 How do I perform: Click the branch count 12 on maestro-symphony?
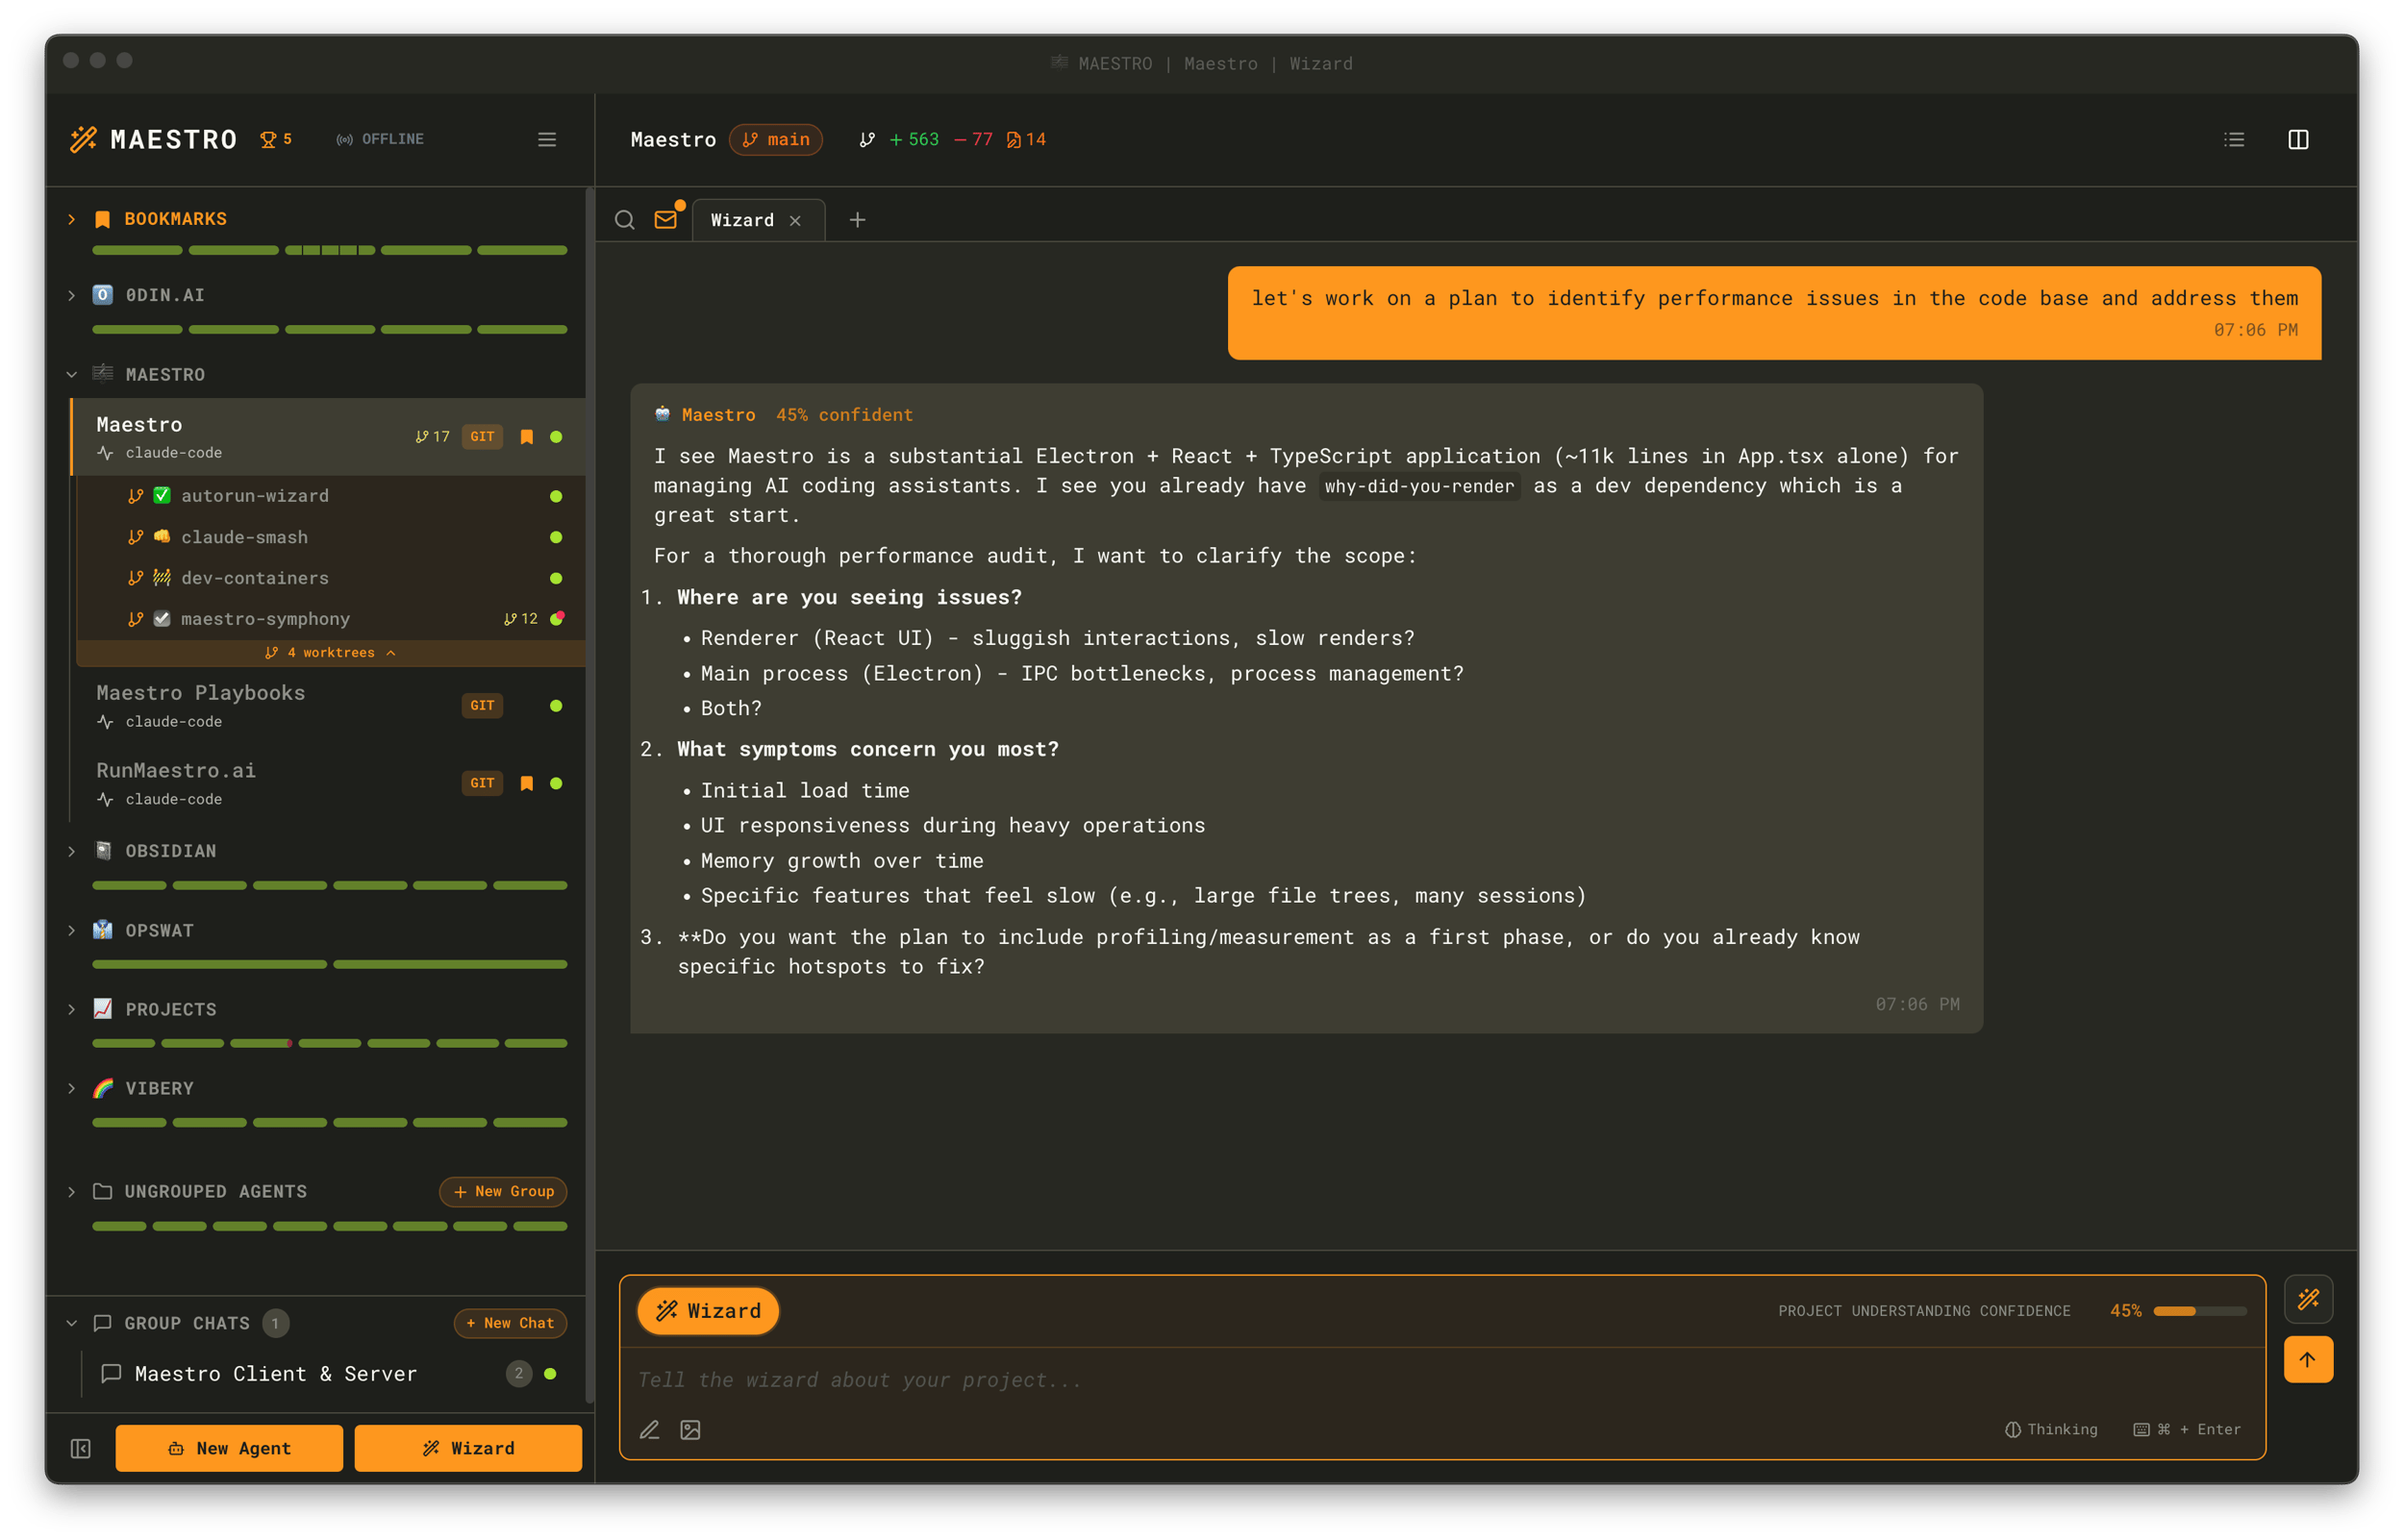coord(521,619)
